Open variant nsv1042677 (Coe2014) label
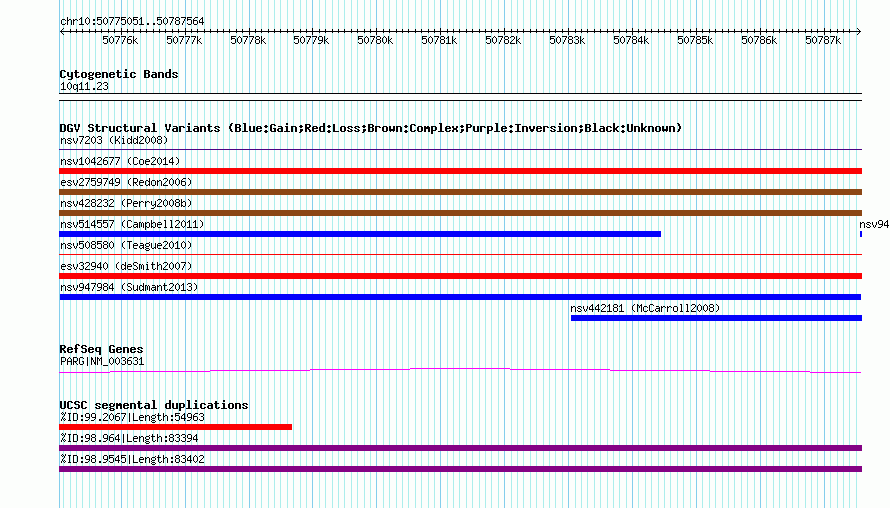 pos(120,161)
